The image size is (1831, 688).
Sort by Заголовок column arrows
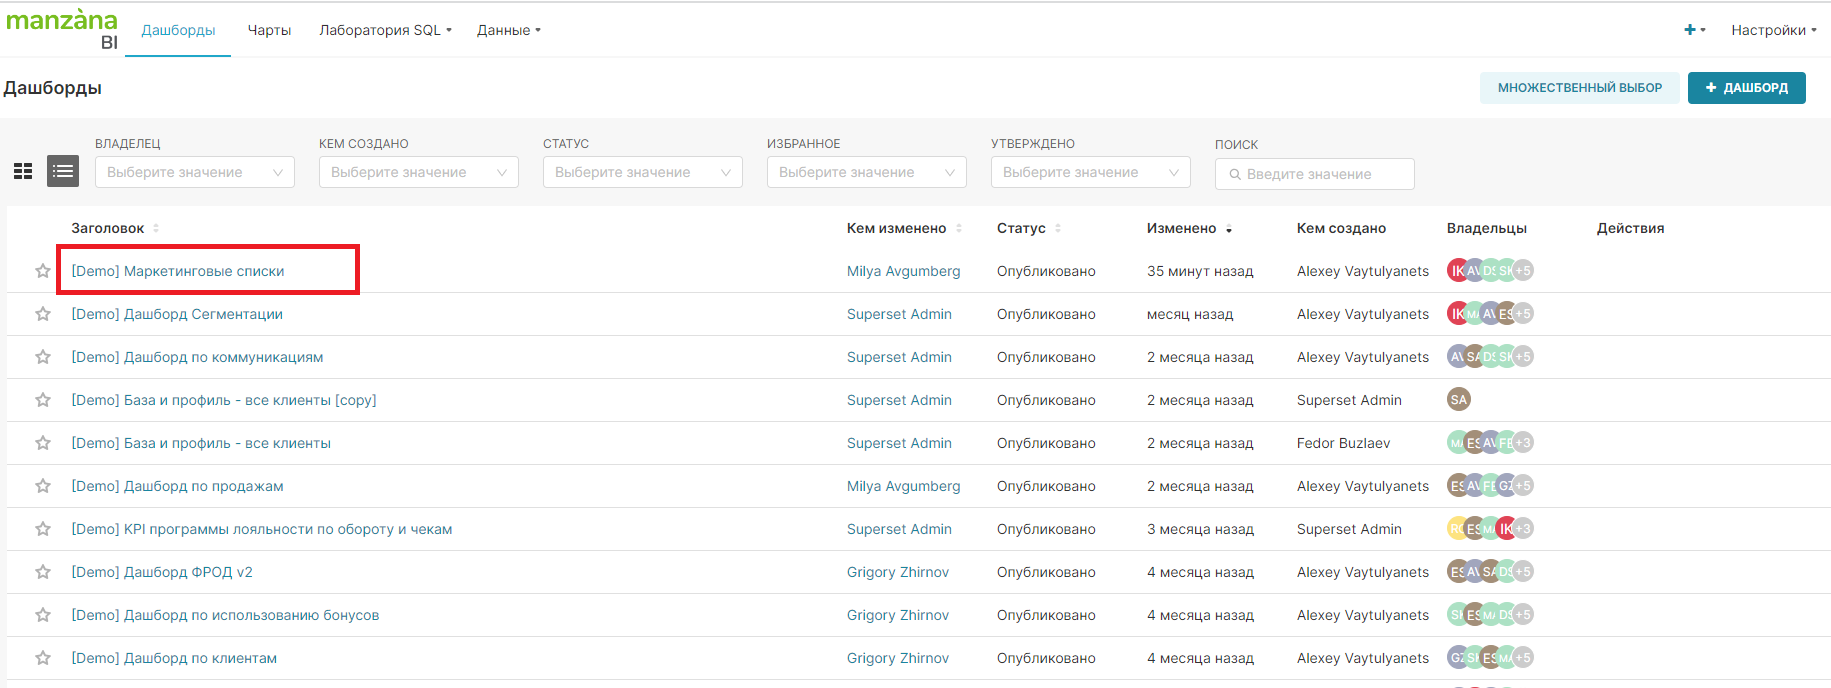point(156,229)
